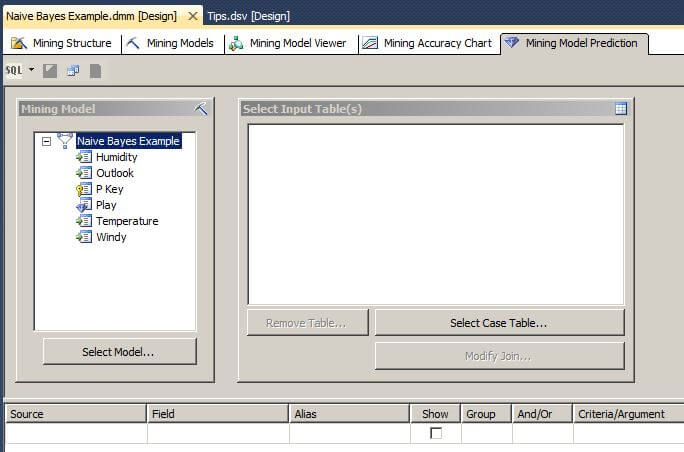Select the P Key column in the tree
This screenshot has height=452, width=684.
tap(109, 189)
